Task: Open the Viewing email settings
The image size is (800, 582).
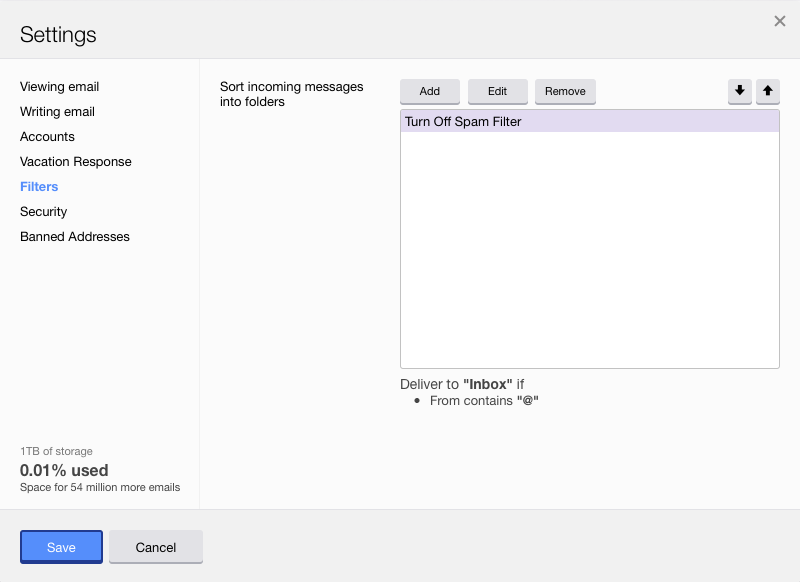Action: [x=59, y=86]
